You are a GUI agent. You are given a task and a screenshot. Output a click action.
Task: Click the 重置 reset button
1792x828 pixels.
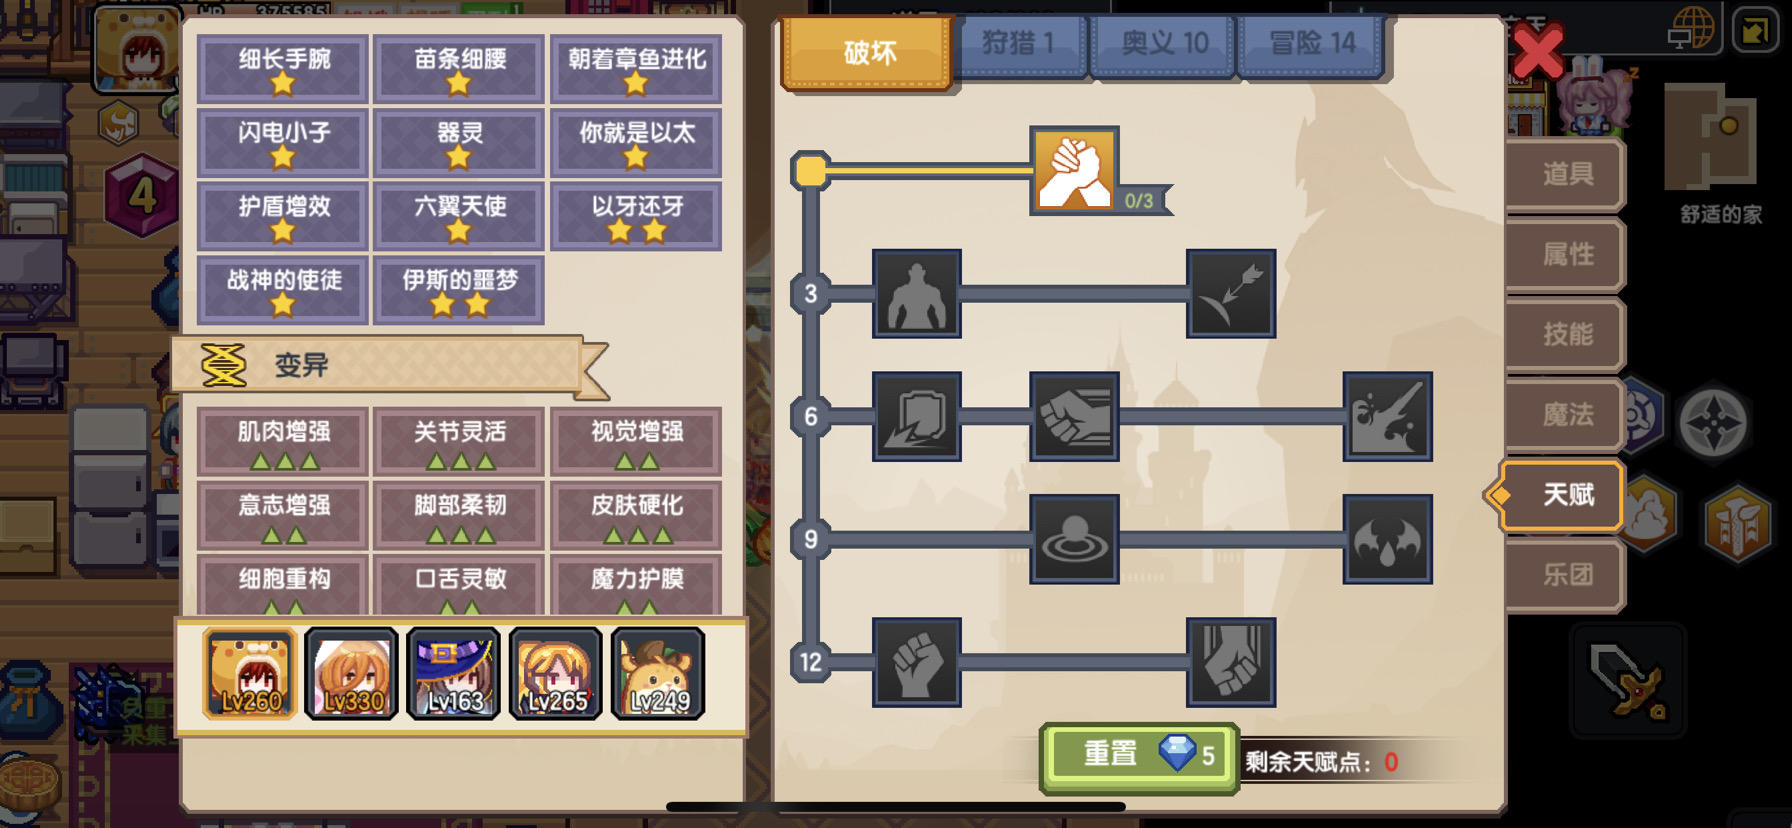click(1140, 757)
